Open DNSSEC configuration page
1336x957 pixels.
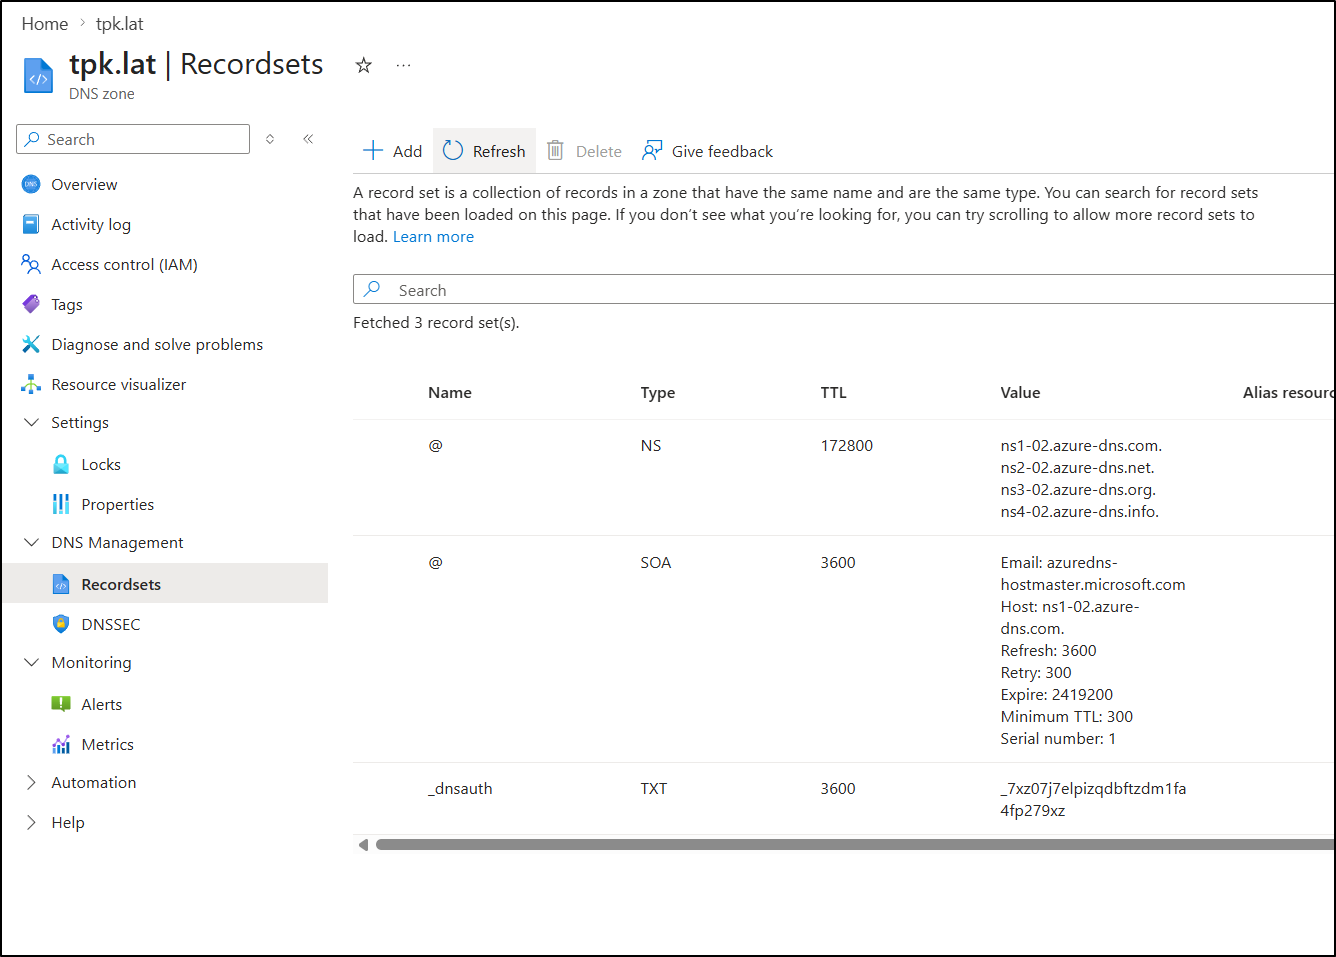[110, 624]
